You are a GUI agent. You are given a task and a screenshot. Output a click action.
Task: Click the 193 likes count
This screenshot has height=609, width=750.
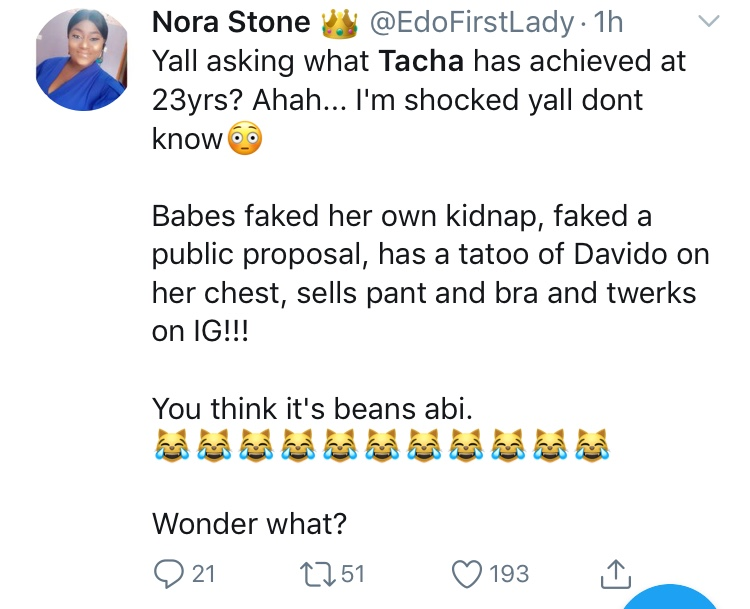coord(510,574)
